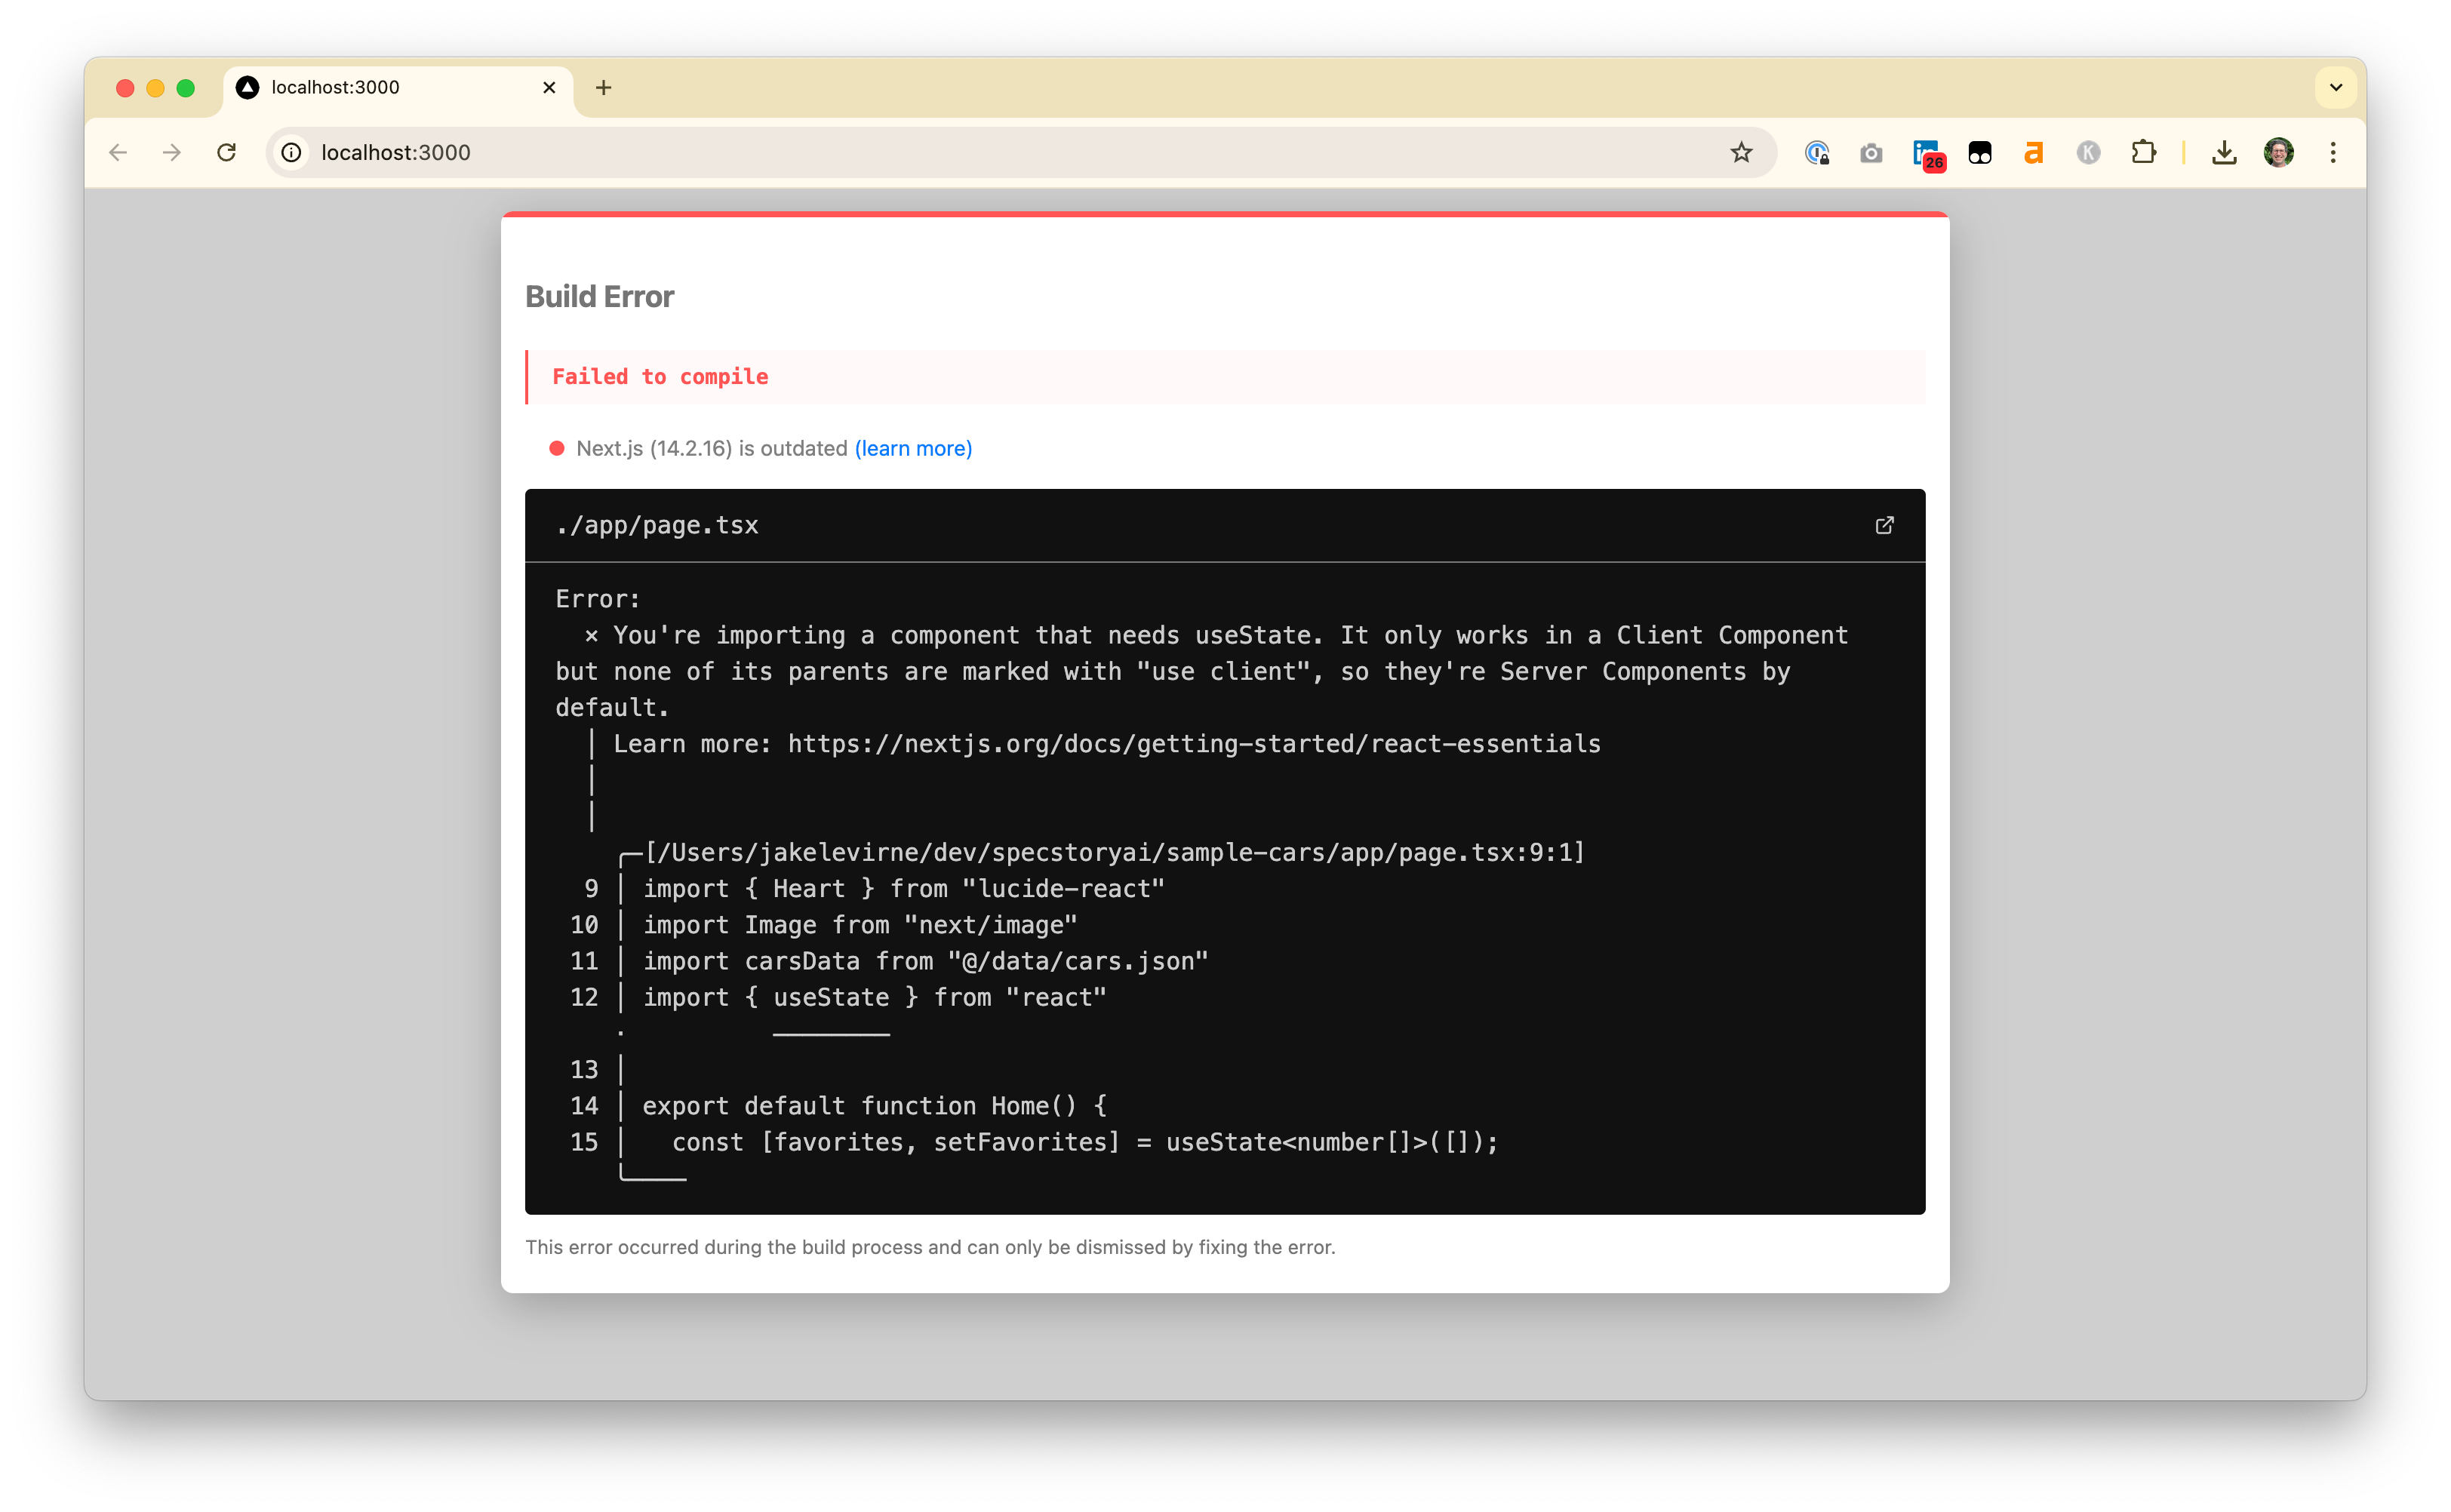View site information for localhost
This screenshot has width=2451, height=1512.
tap(291, 152)
